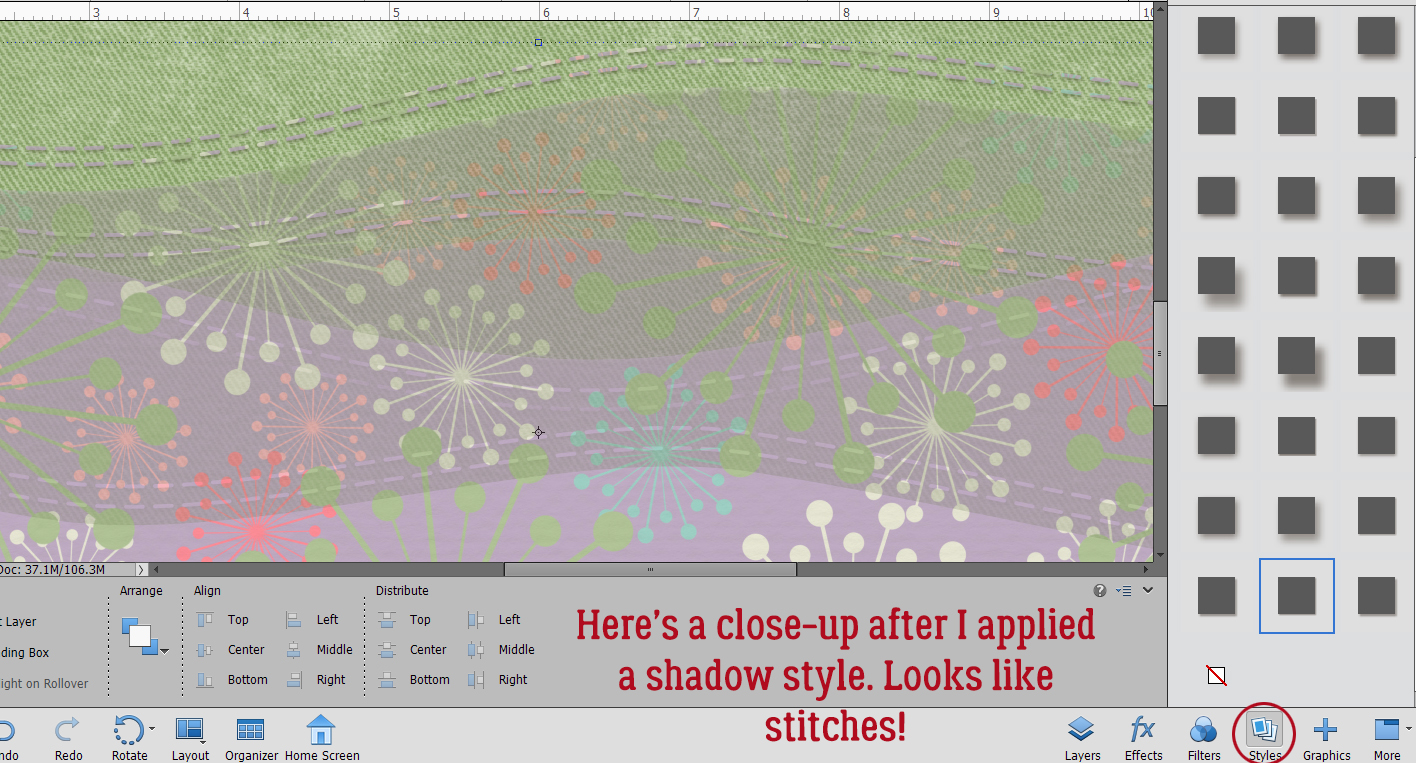
Task: Open tool options help icon
Action: pyautogui.click(x=1100, y=591)
